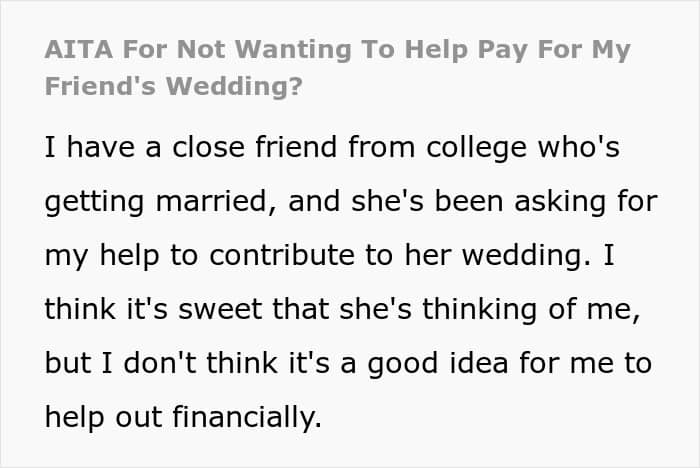Click the word "contribute" in the body text
Screen dimensions: 700x468
point(282,256)
